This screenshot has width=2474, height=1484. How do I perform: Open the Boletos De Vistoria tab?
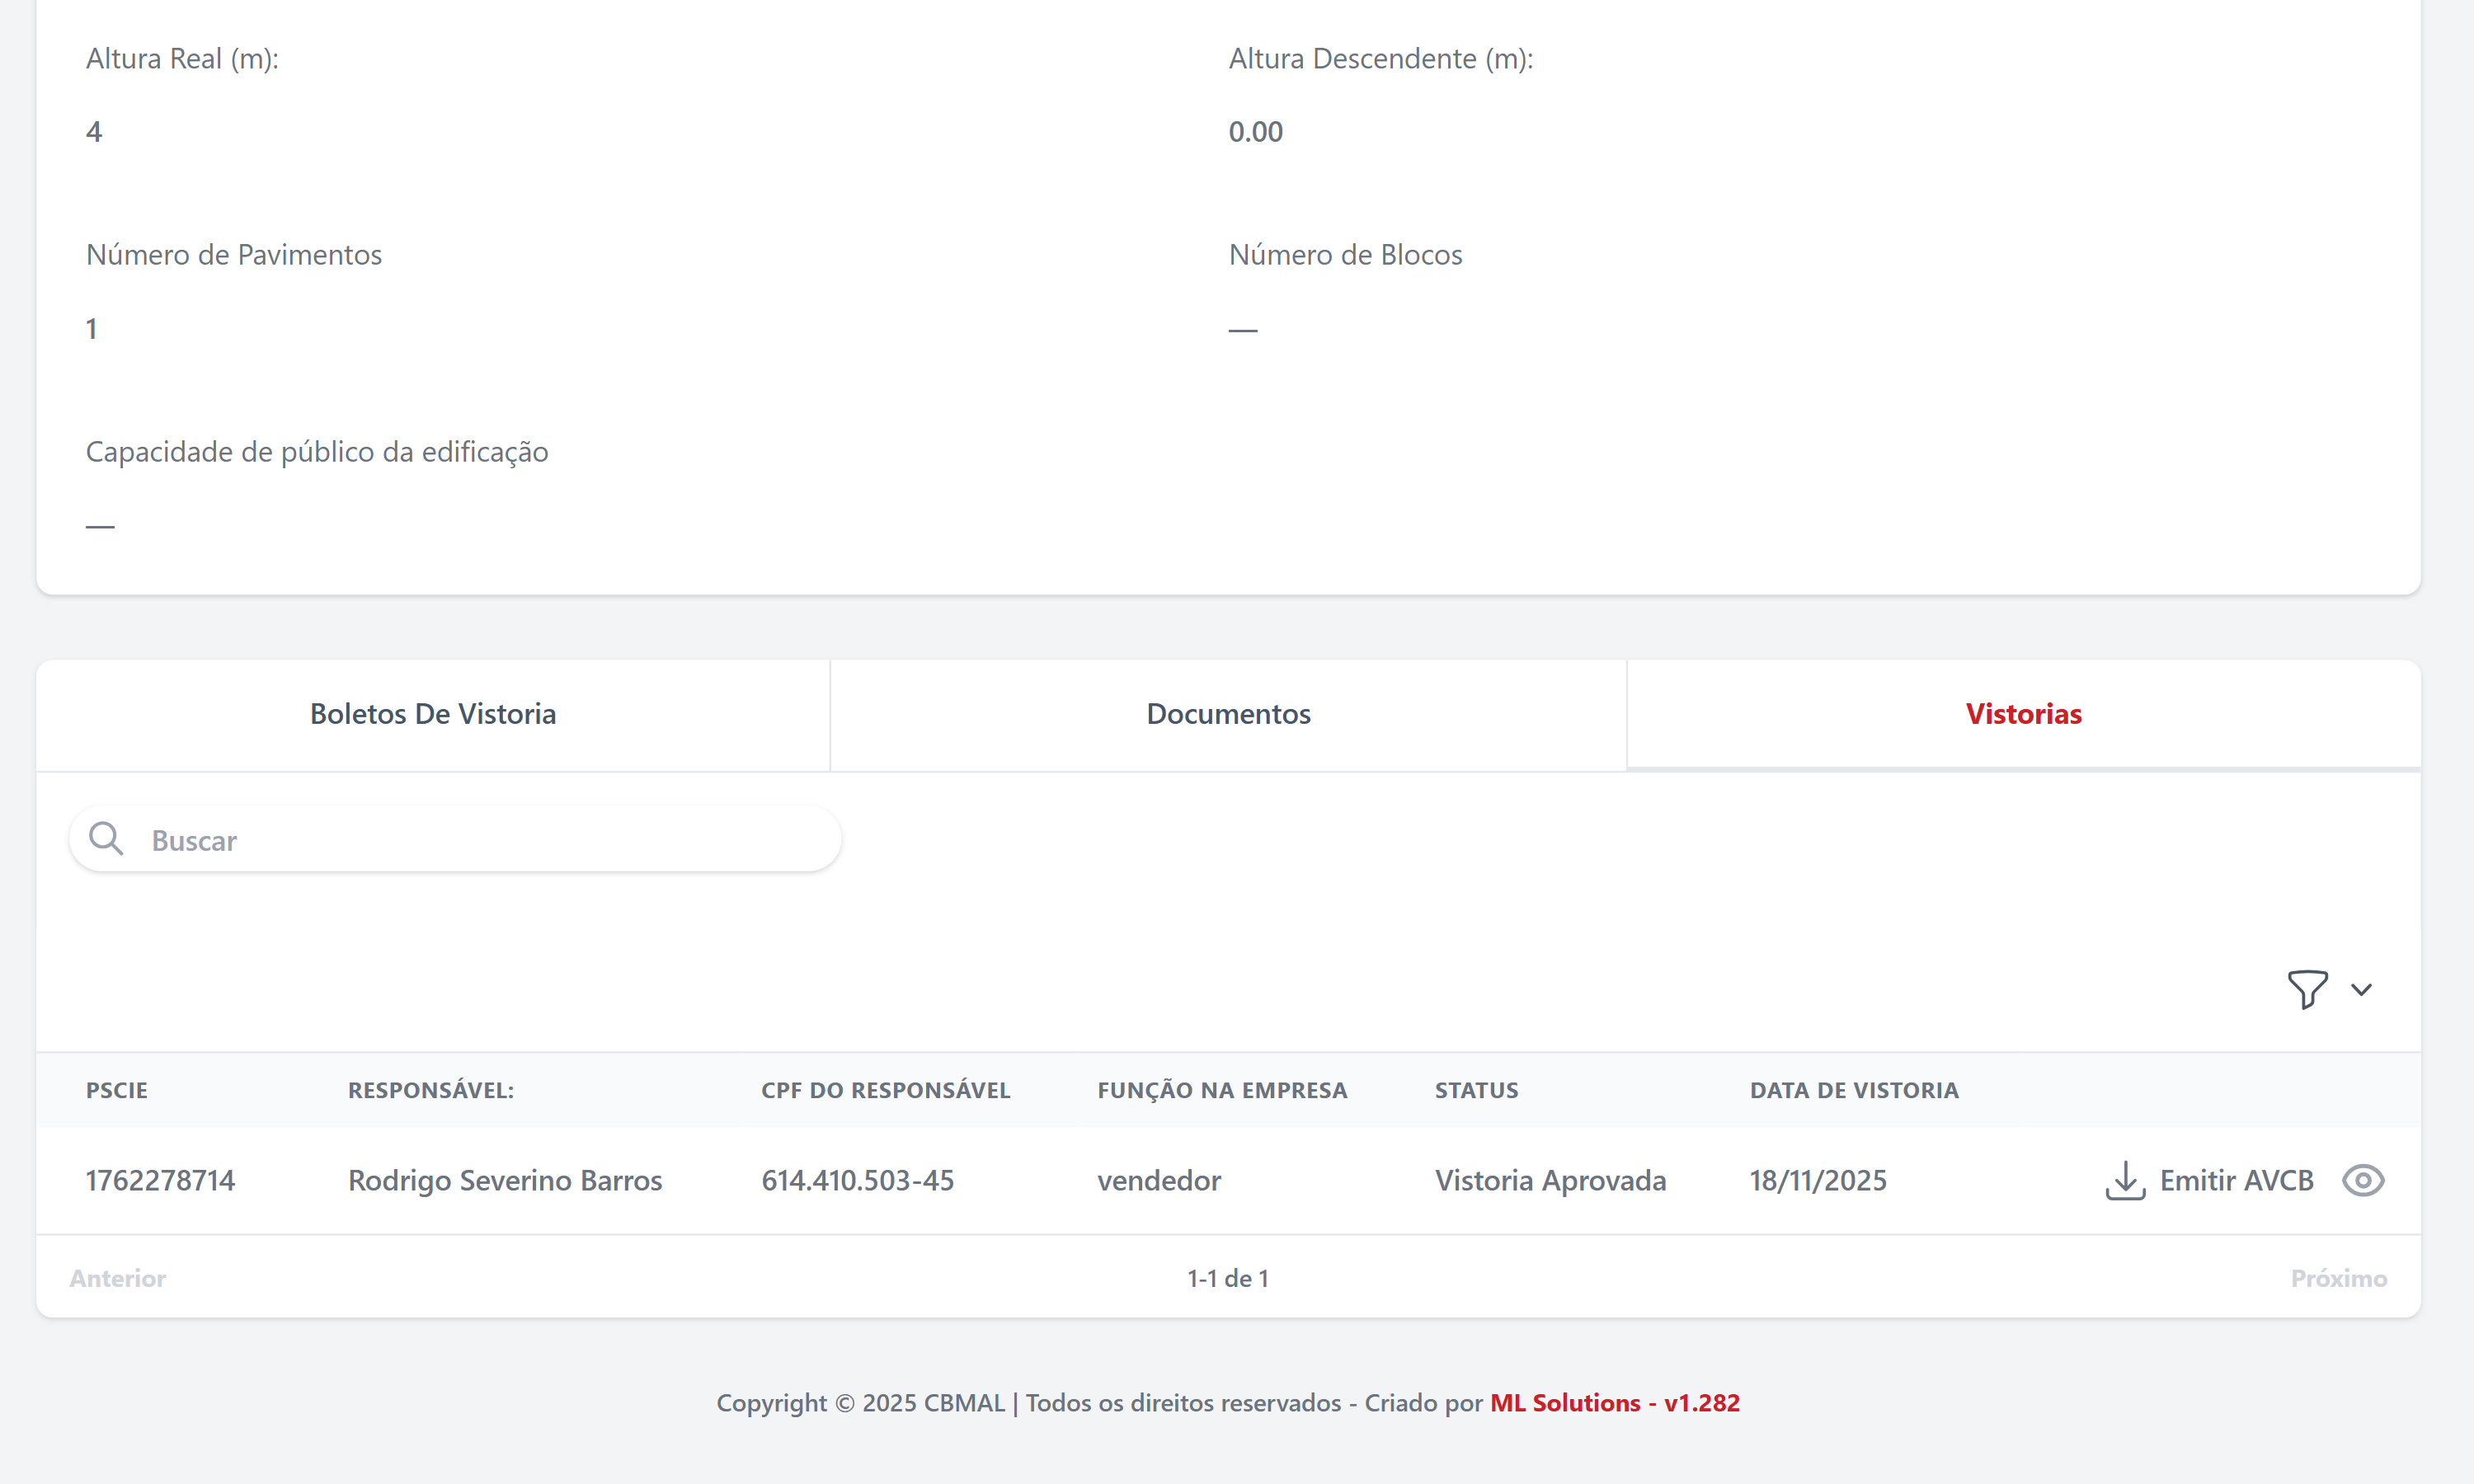(x=432, y=714)
